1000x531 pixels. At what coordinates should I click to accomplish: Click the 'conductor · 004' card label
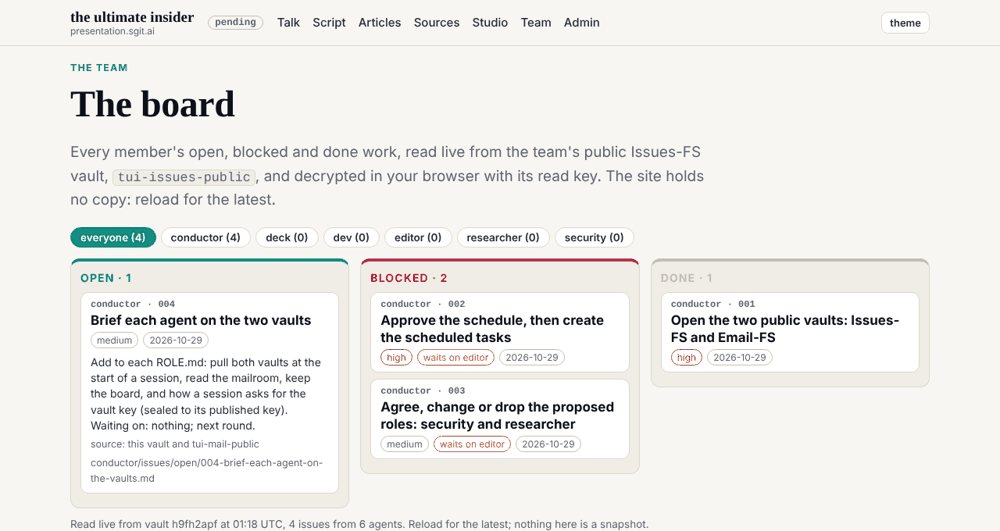tap(133, 304)
